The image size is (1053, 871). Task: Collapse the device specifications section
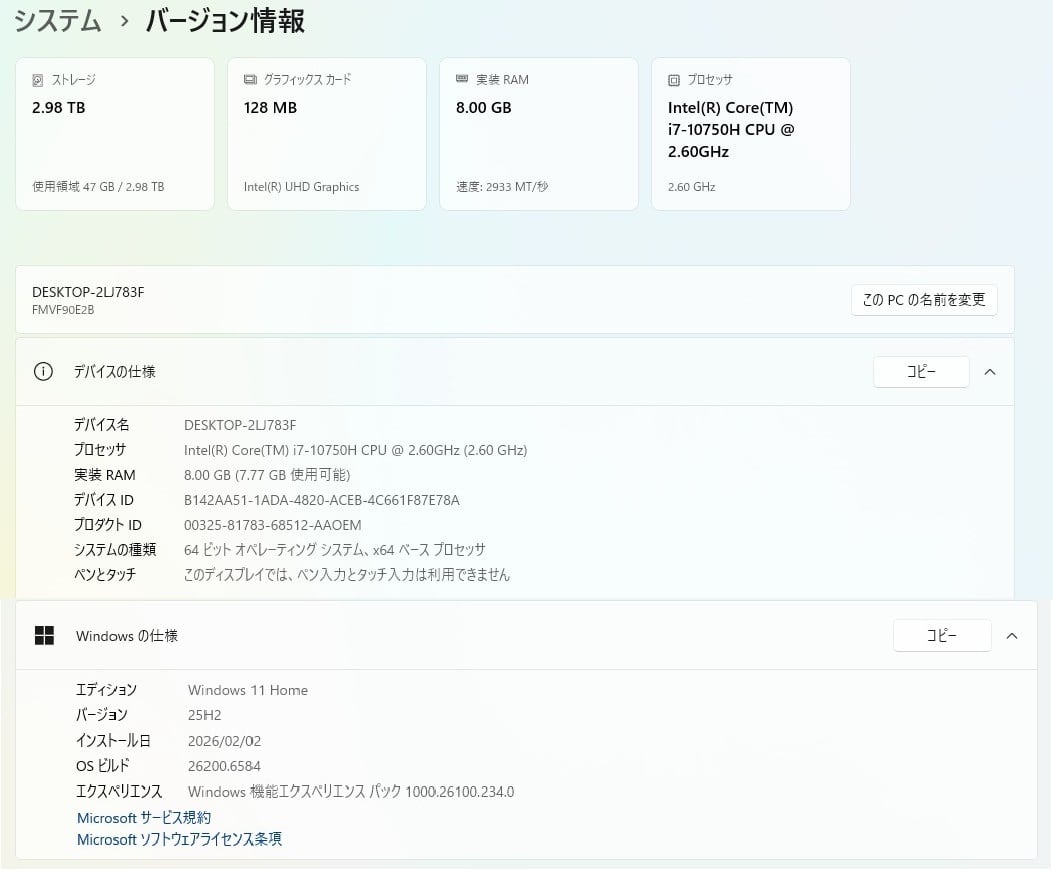(x=990, y=372)
